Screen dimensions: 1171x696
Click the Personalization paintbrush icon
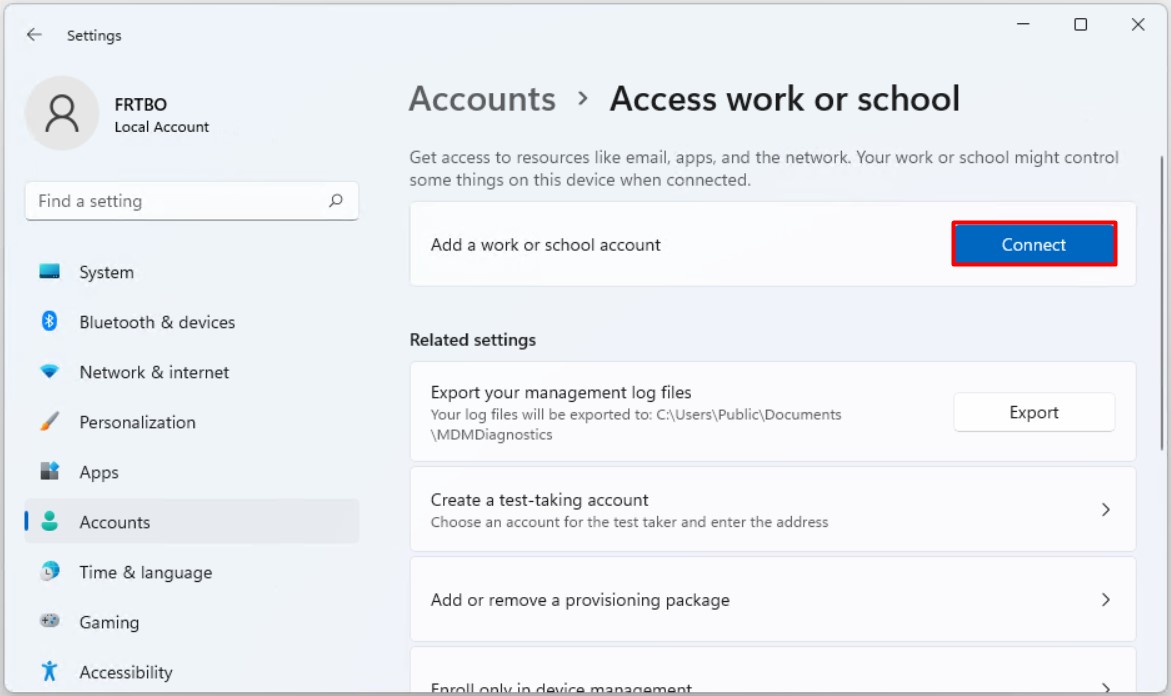click(49, 421)
